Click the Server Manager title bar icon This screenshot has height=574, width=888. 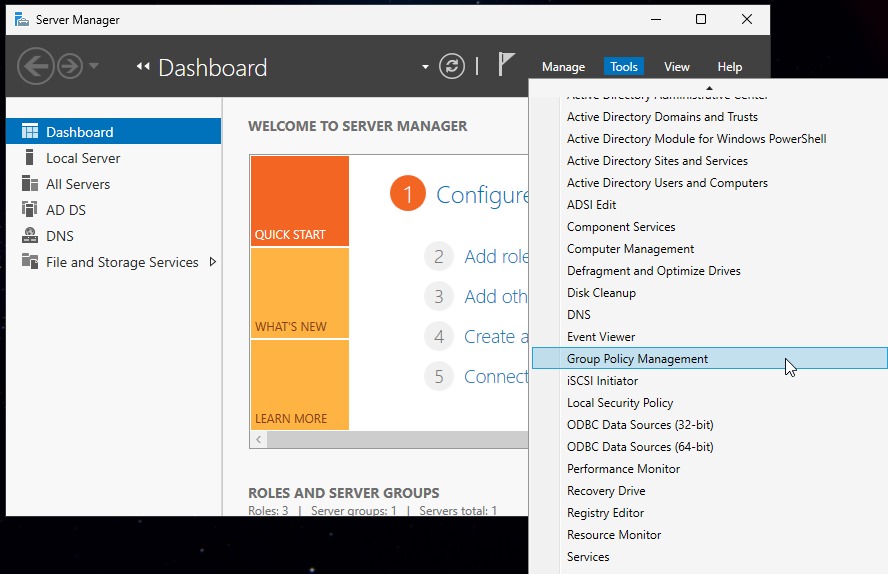pyautogui.click(x=22, y=20)
